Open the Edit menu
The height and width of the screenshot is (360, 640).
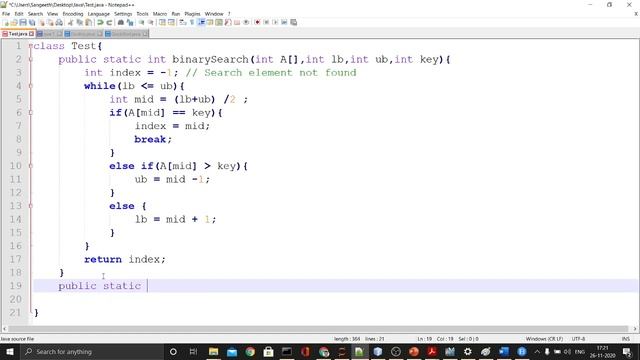point(19,14)
